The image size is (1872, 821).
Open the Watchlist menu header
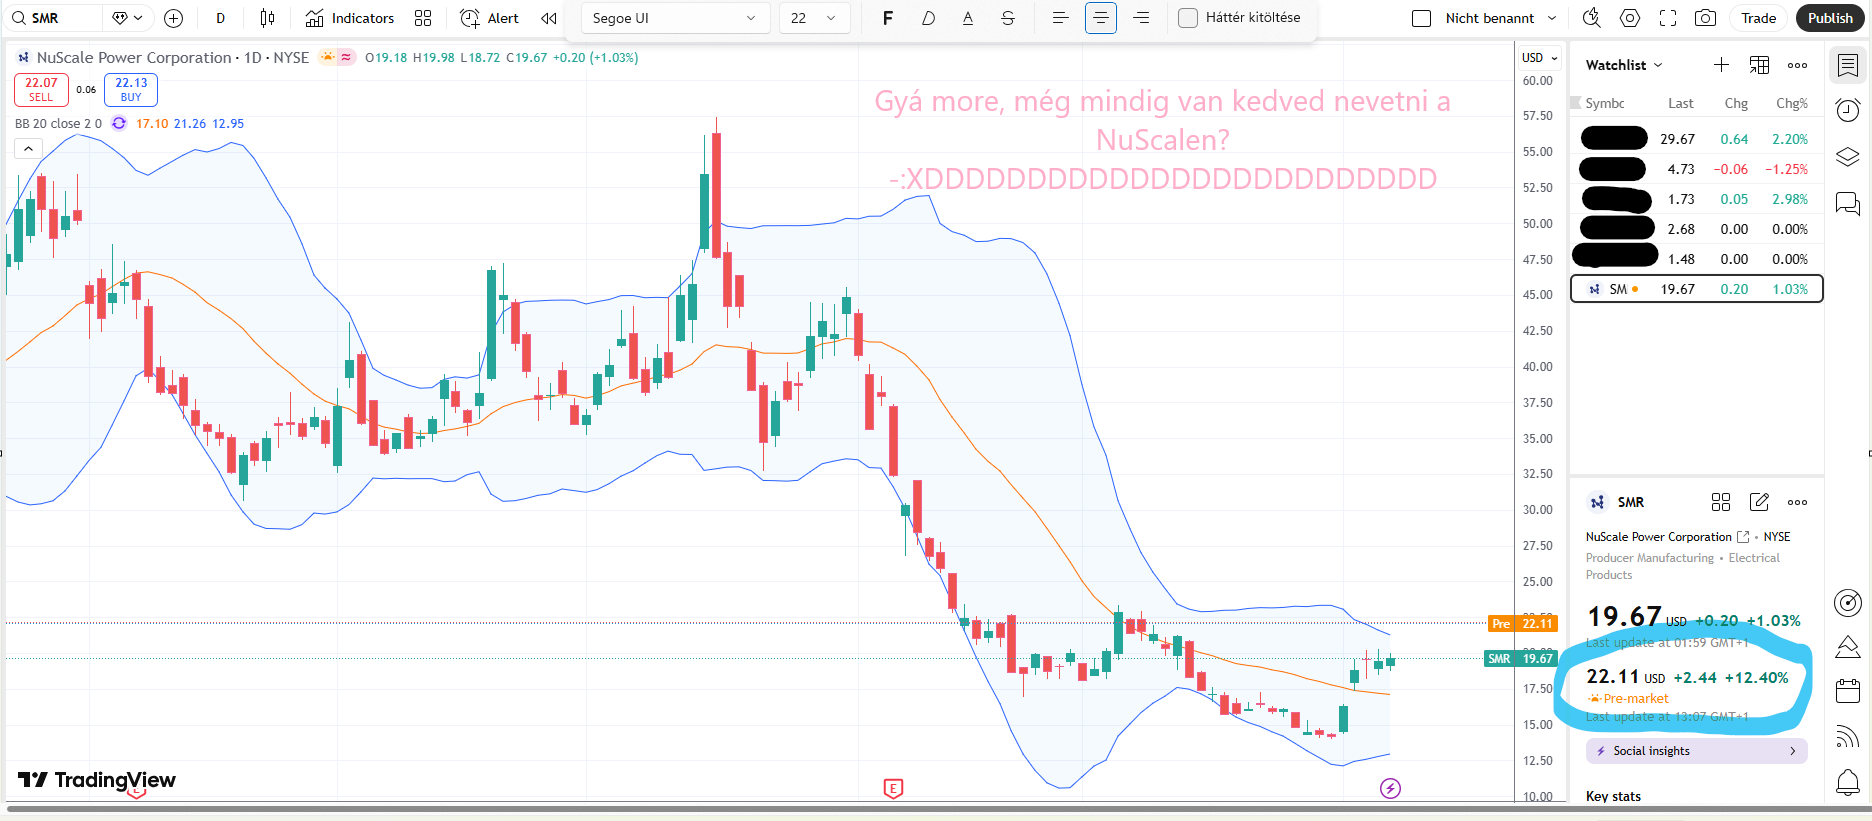pos(1624,65)
